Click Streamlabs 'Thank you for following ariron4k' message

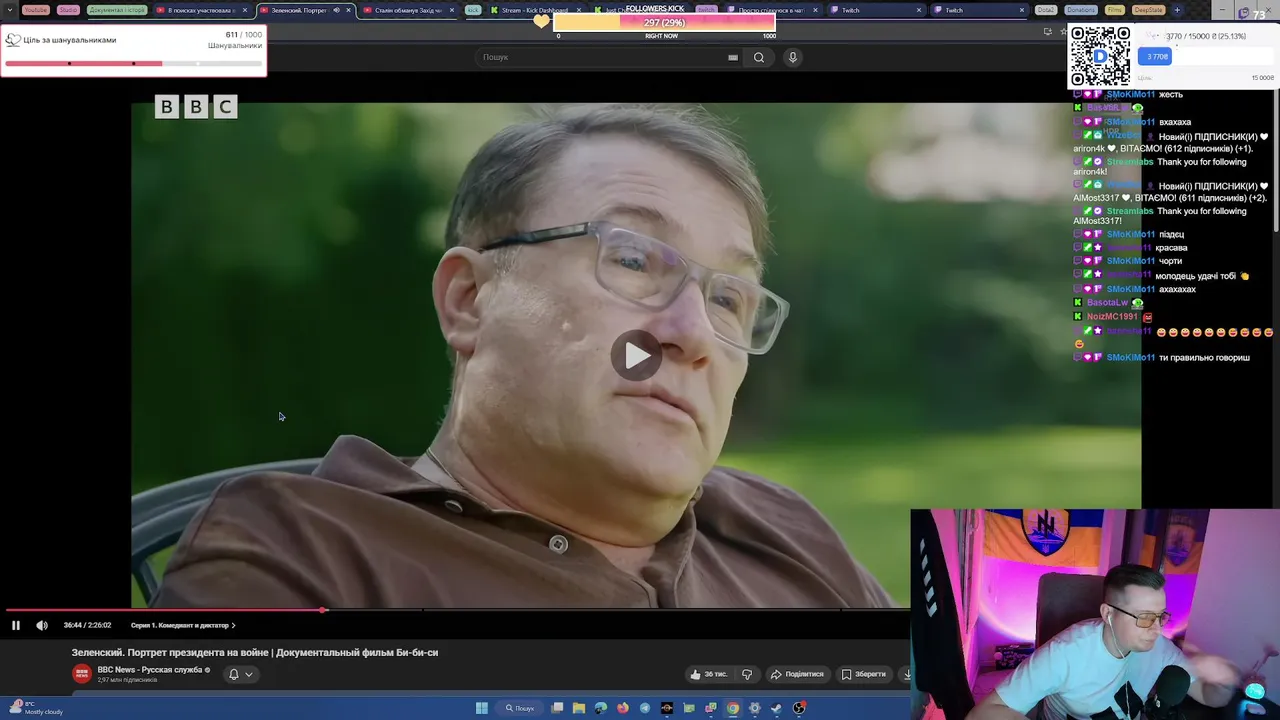coord(1160,166)
